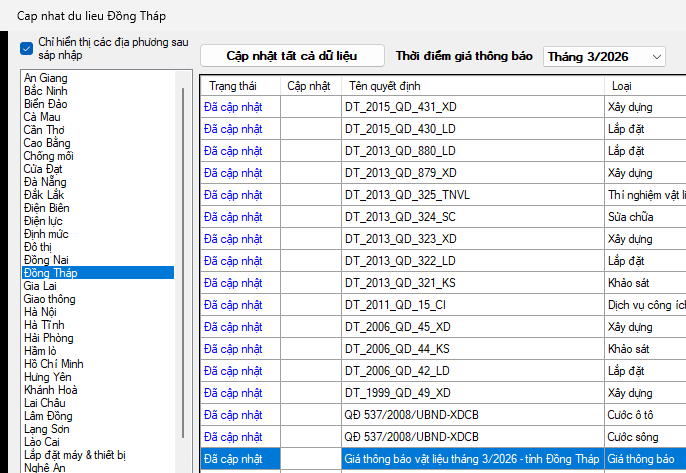Click the 'Cập nhật tất cả dữ liệu' button

pos(291,56)
